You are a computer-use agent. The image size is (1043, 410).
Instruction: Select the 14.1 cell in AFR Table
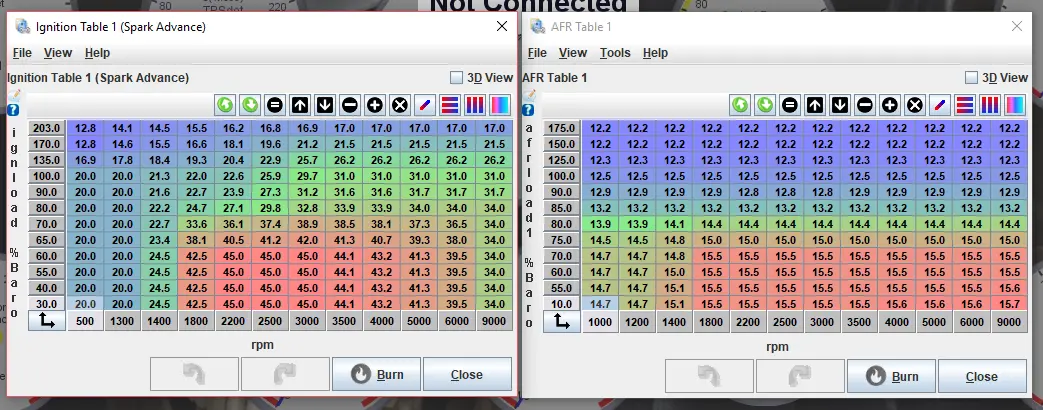[674, 224]
